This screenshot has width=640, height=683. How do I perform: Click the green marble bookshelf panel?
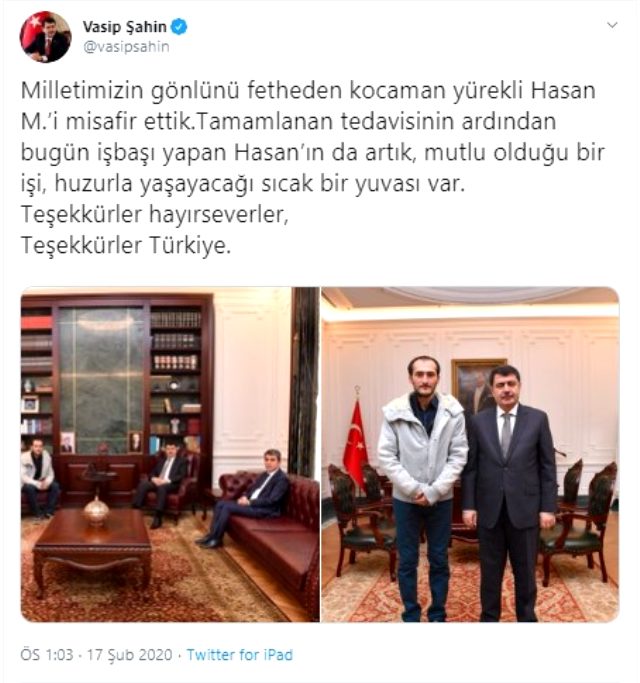[102, 378]
